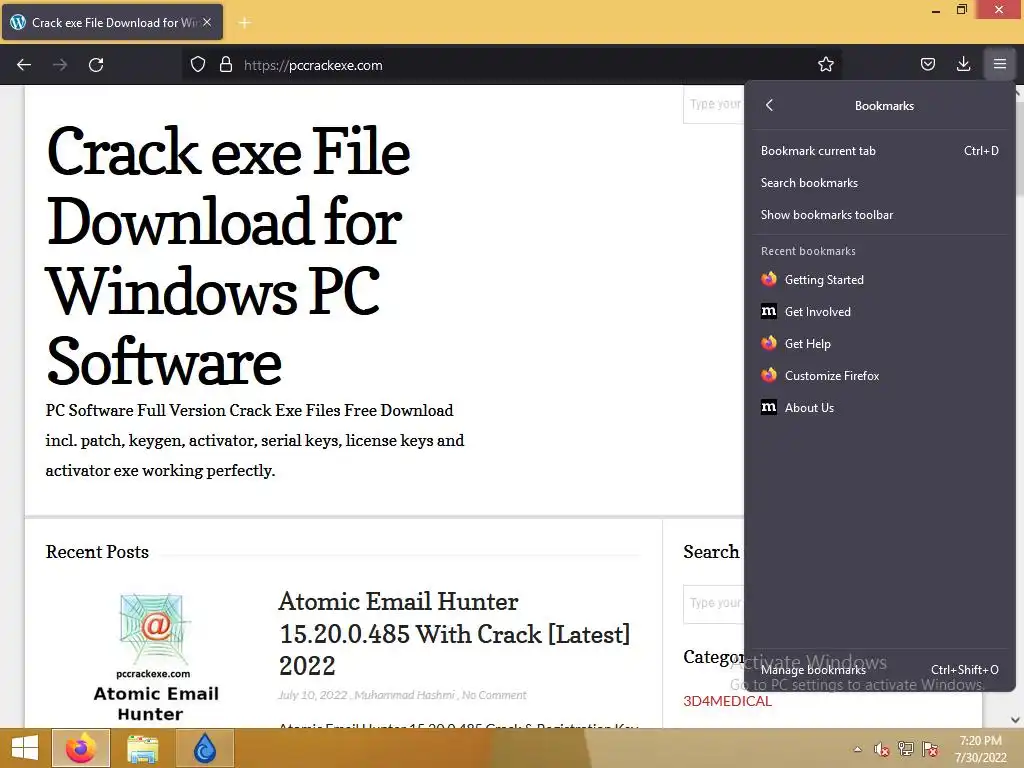Select the Crack exe File Download tab
1024x768 pixels.
coord(112,22)
